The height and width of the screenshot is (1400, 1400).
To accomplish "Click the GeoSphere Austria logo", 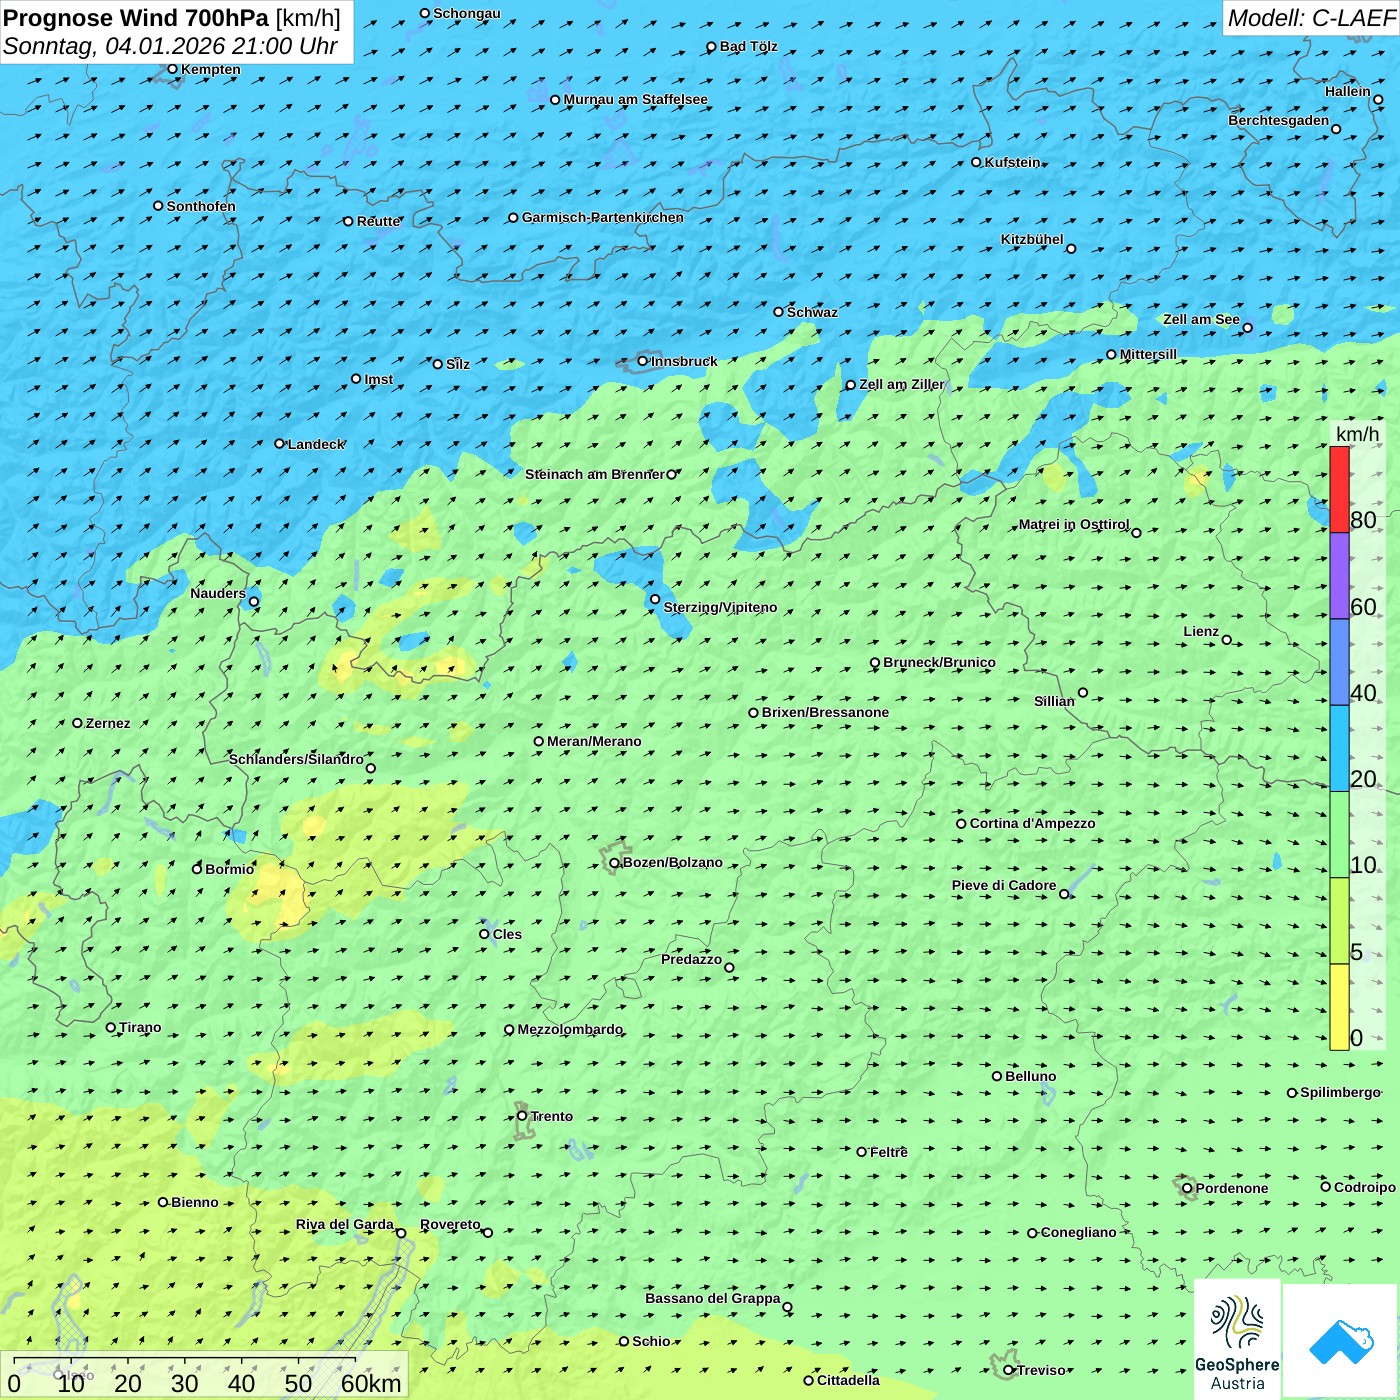I will click(1237, 1339).
